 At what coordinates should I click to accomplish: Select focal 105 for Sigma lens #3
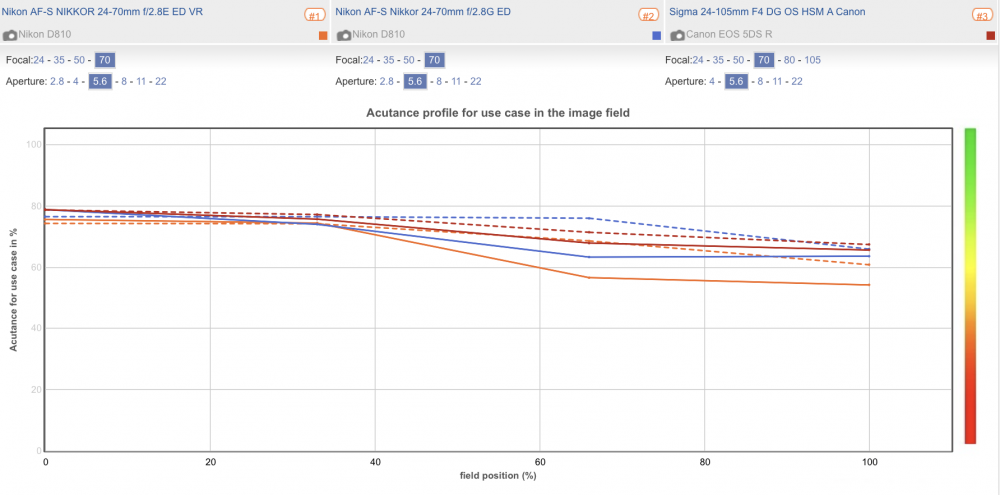pos(812,61)
